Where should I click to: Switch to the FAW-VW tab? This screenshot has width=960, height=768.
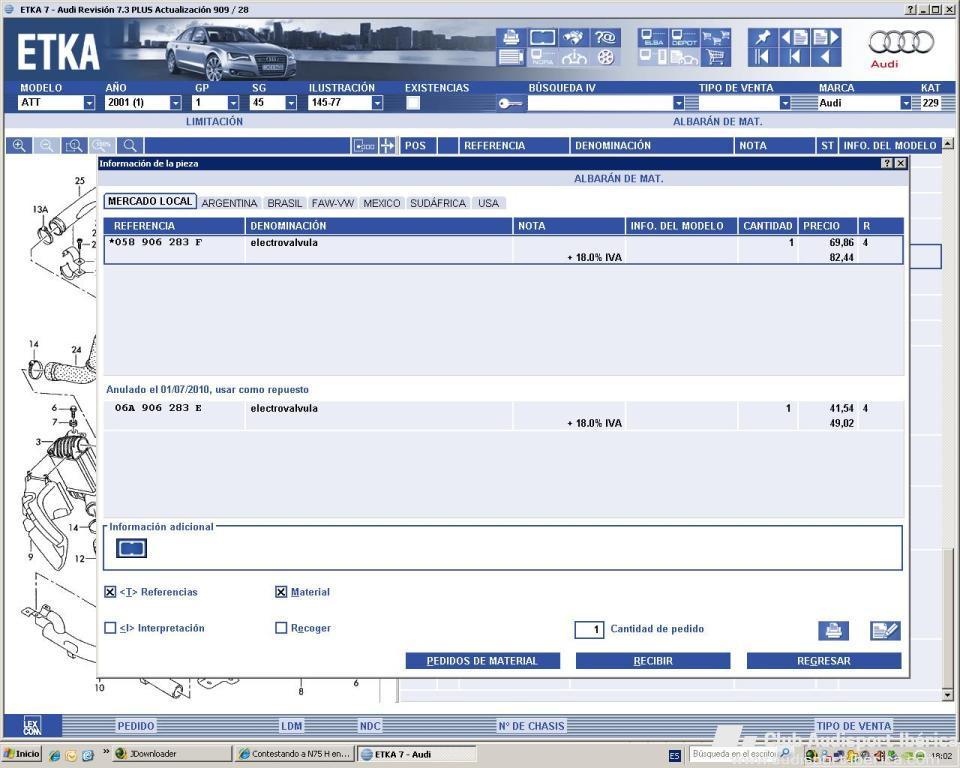333,203
